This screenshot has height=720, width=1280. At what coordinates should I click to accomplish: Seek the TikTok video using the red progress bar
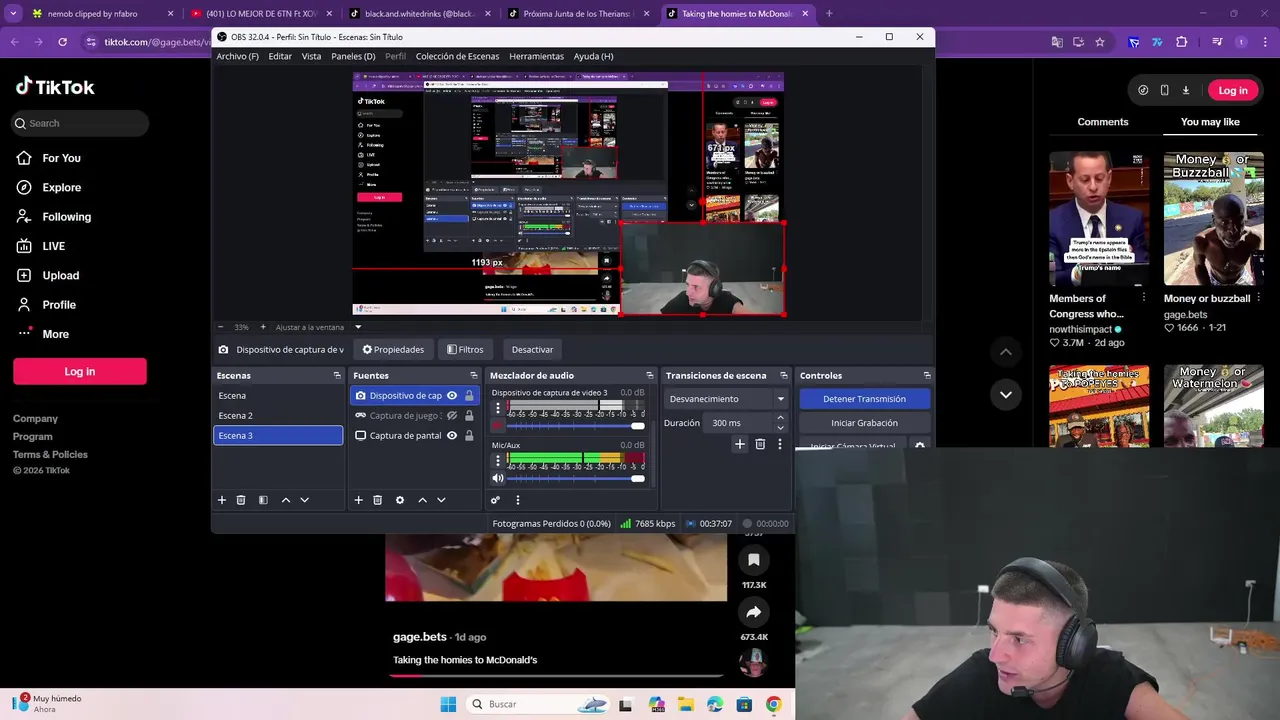[556, 676]
